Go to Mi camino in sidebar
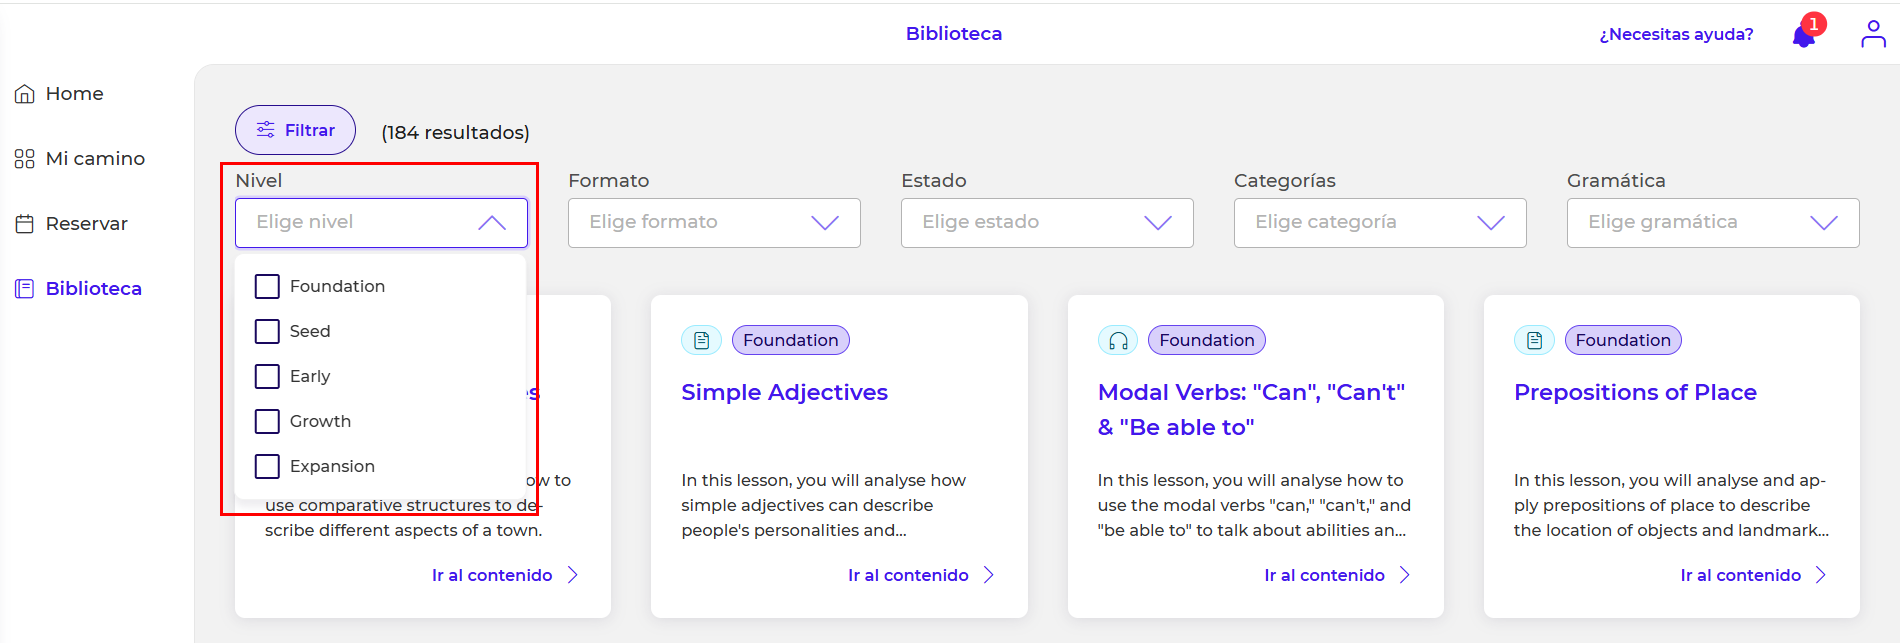Screen dimensions: 1900x643 tap(95, 159)
